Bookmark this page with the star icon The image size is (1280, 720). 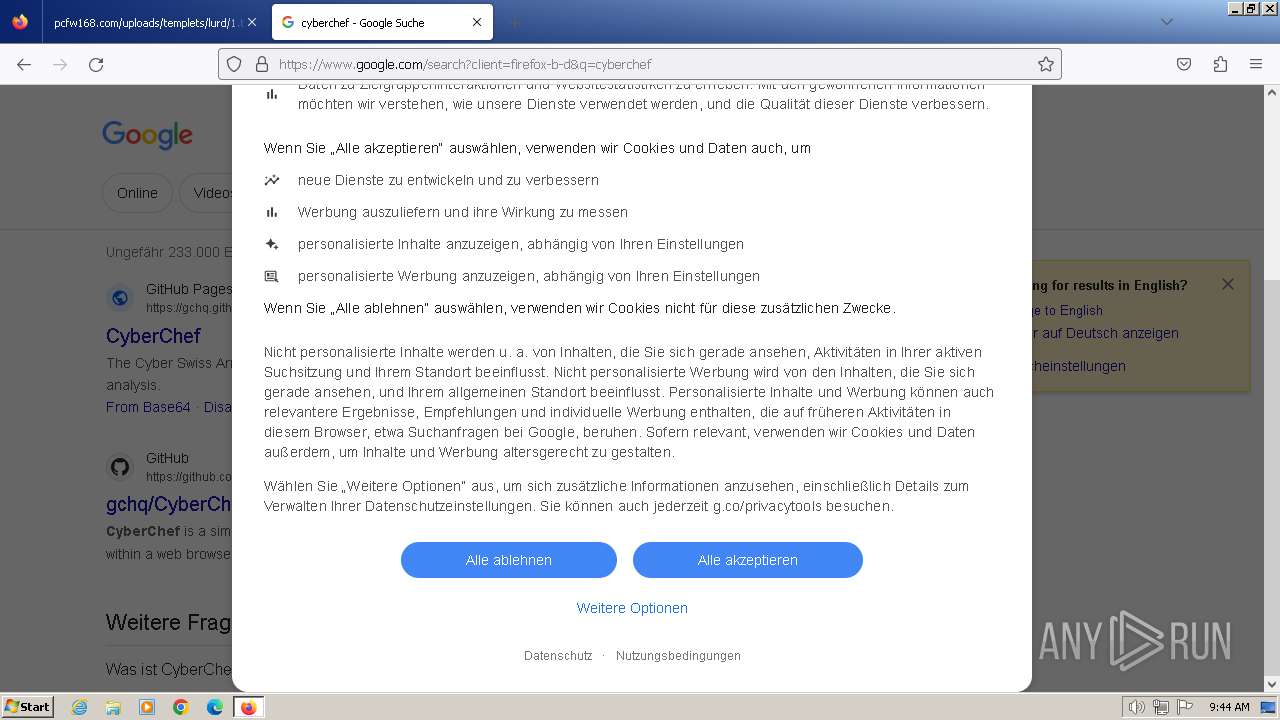[1046, 64]
